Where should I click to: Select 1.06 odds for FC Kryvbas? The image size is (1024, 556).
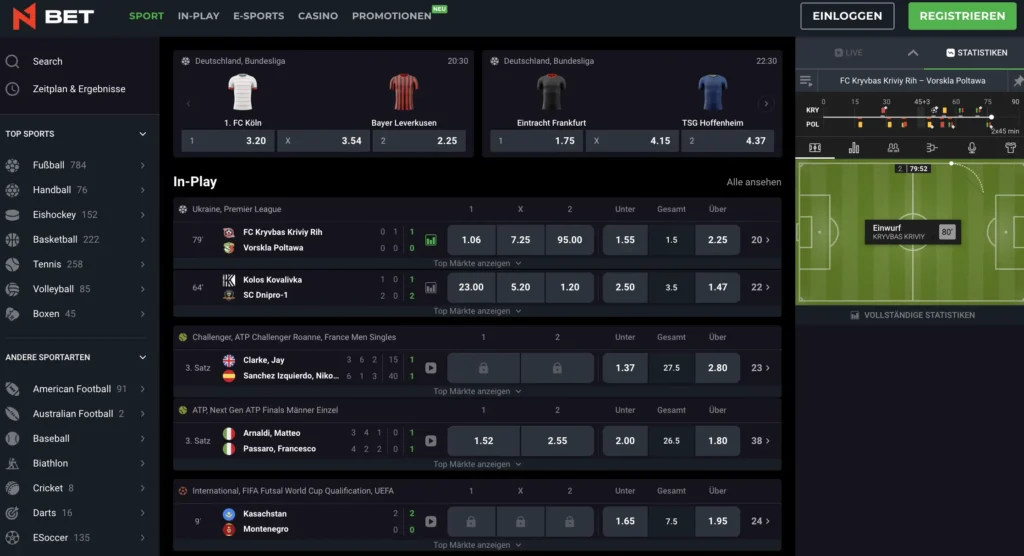(x=471, y=240)
